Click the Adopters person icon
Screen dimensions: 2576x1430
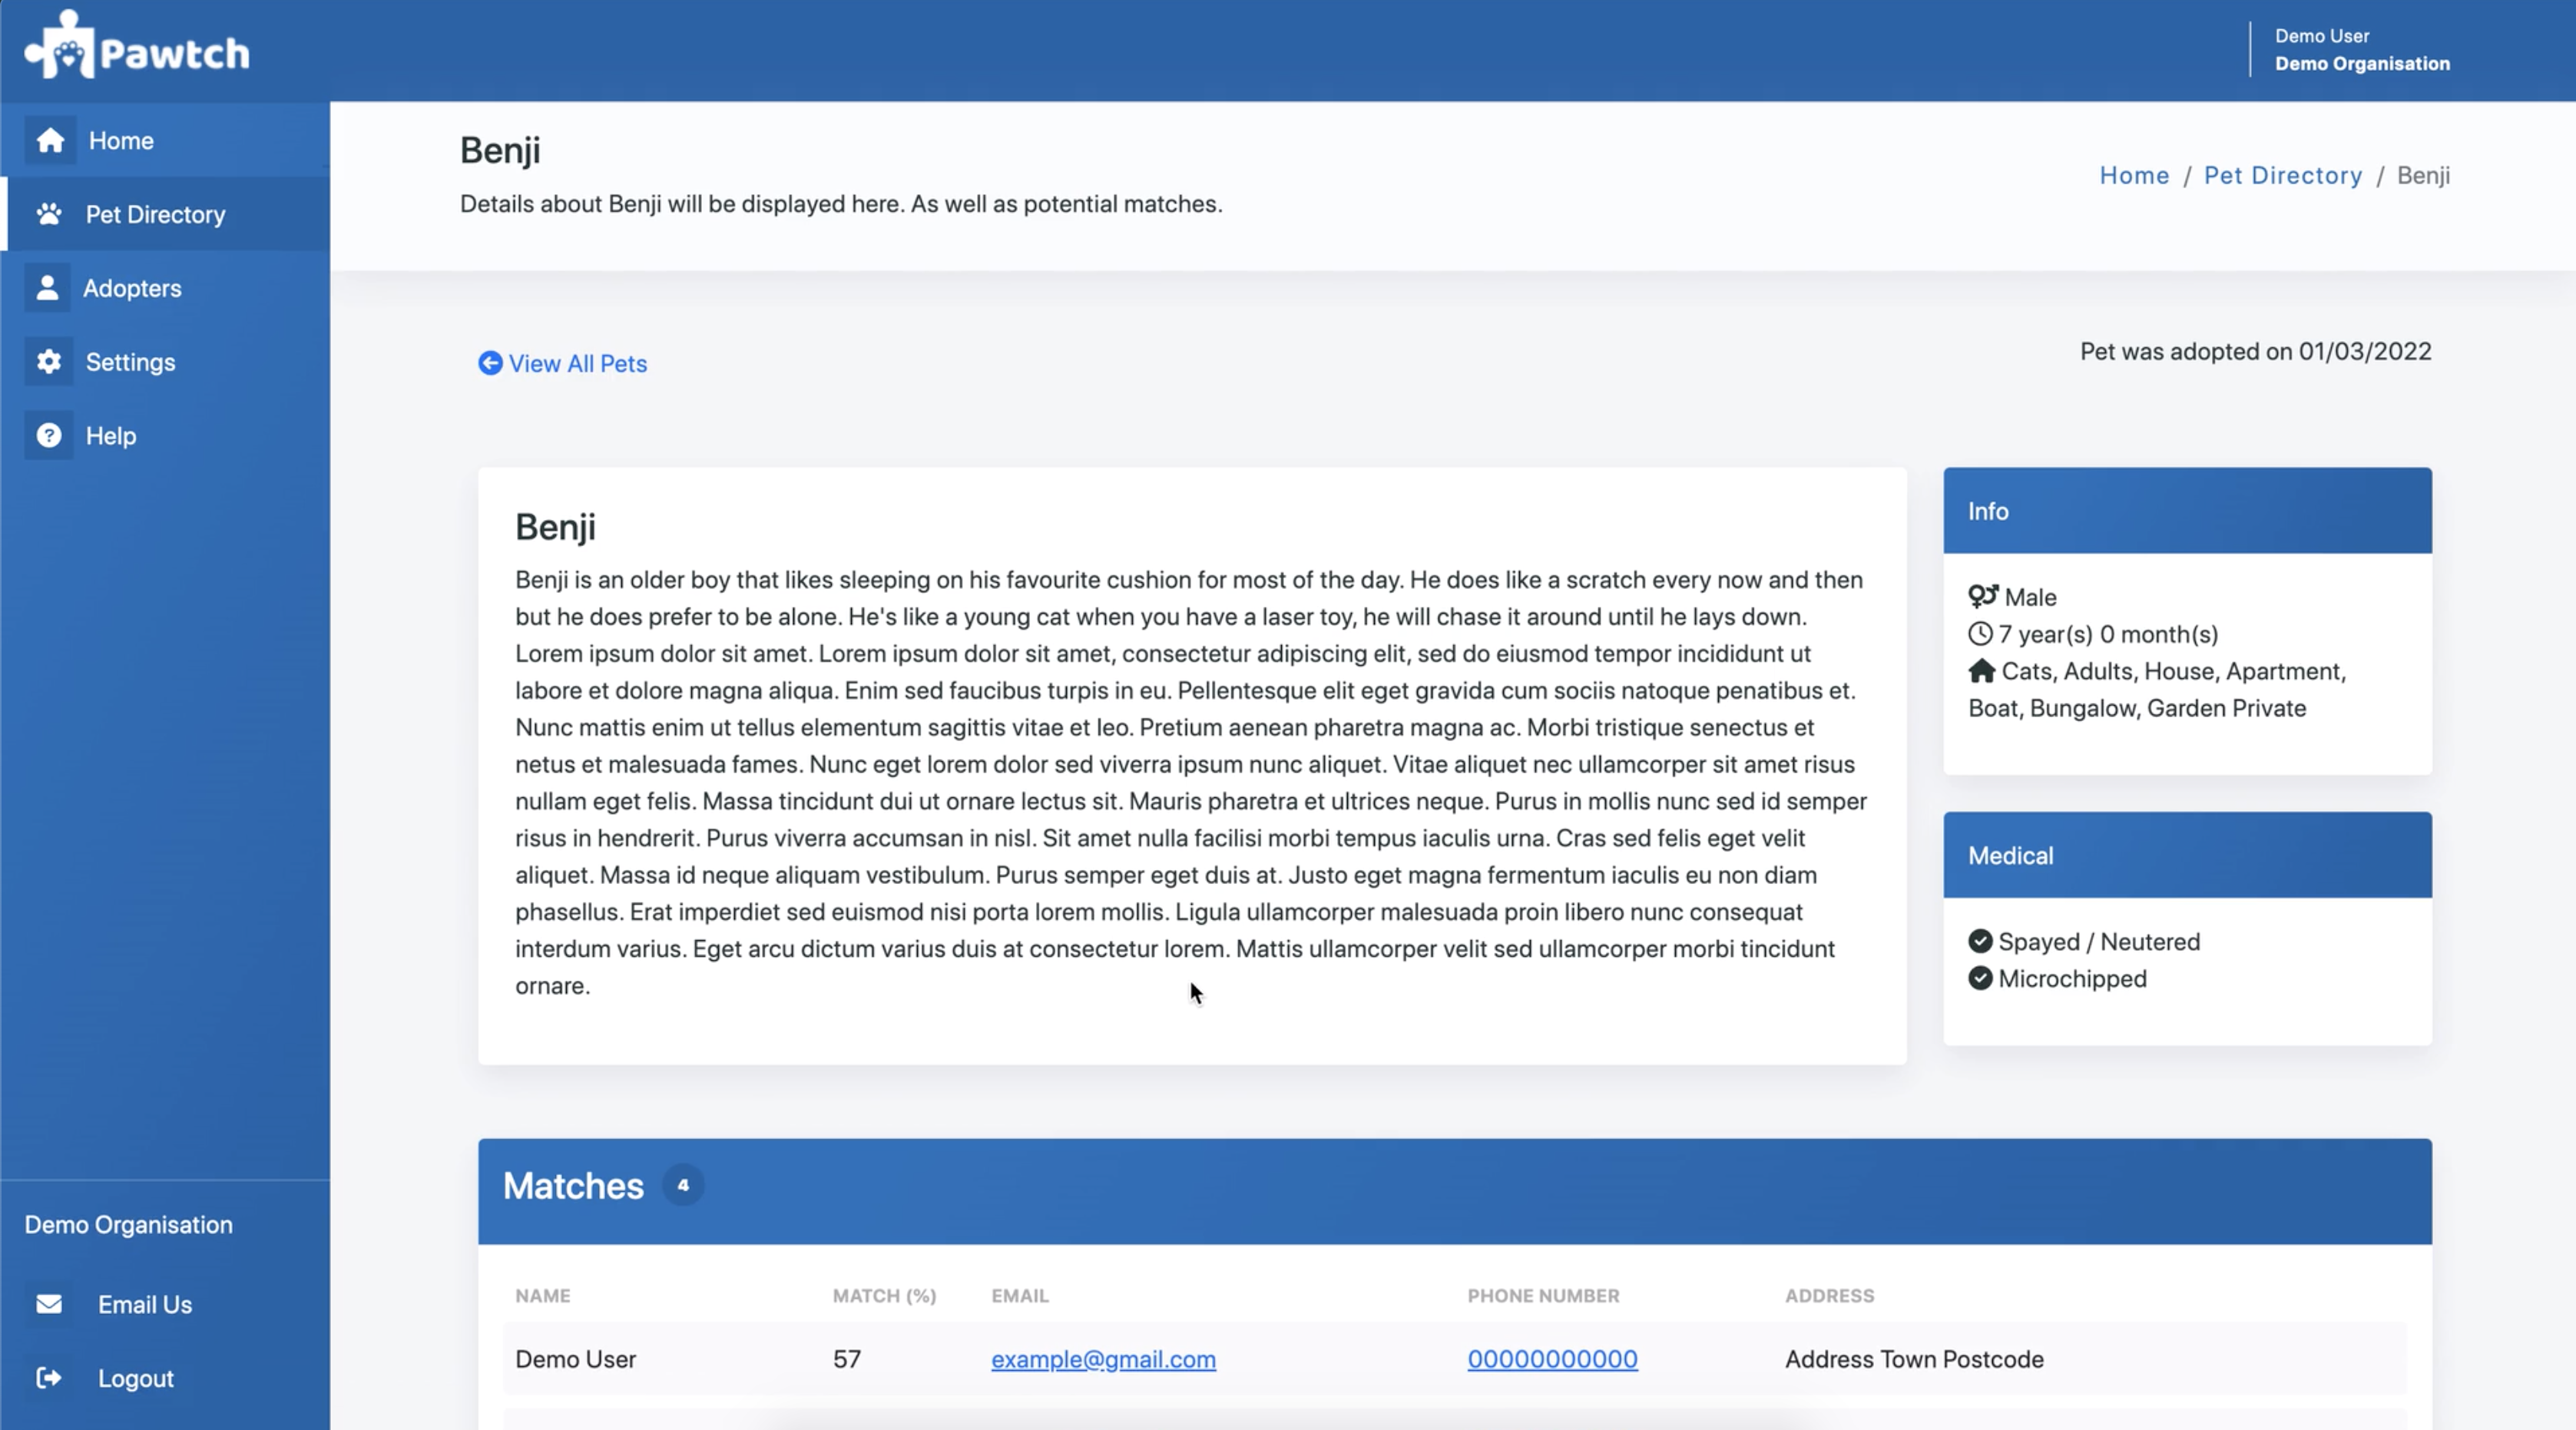47,288
